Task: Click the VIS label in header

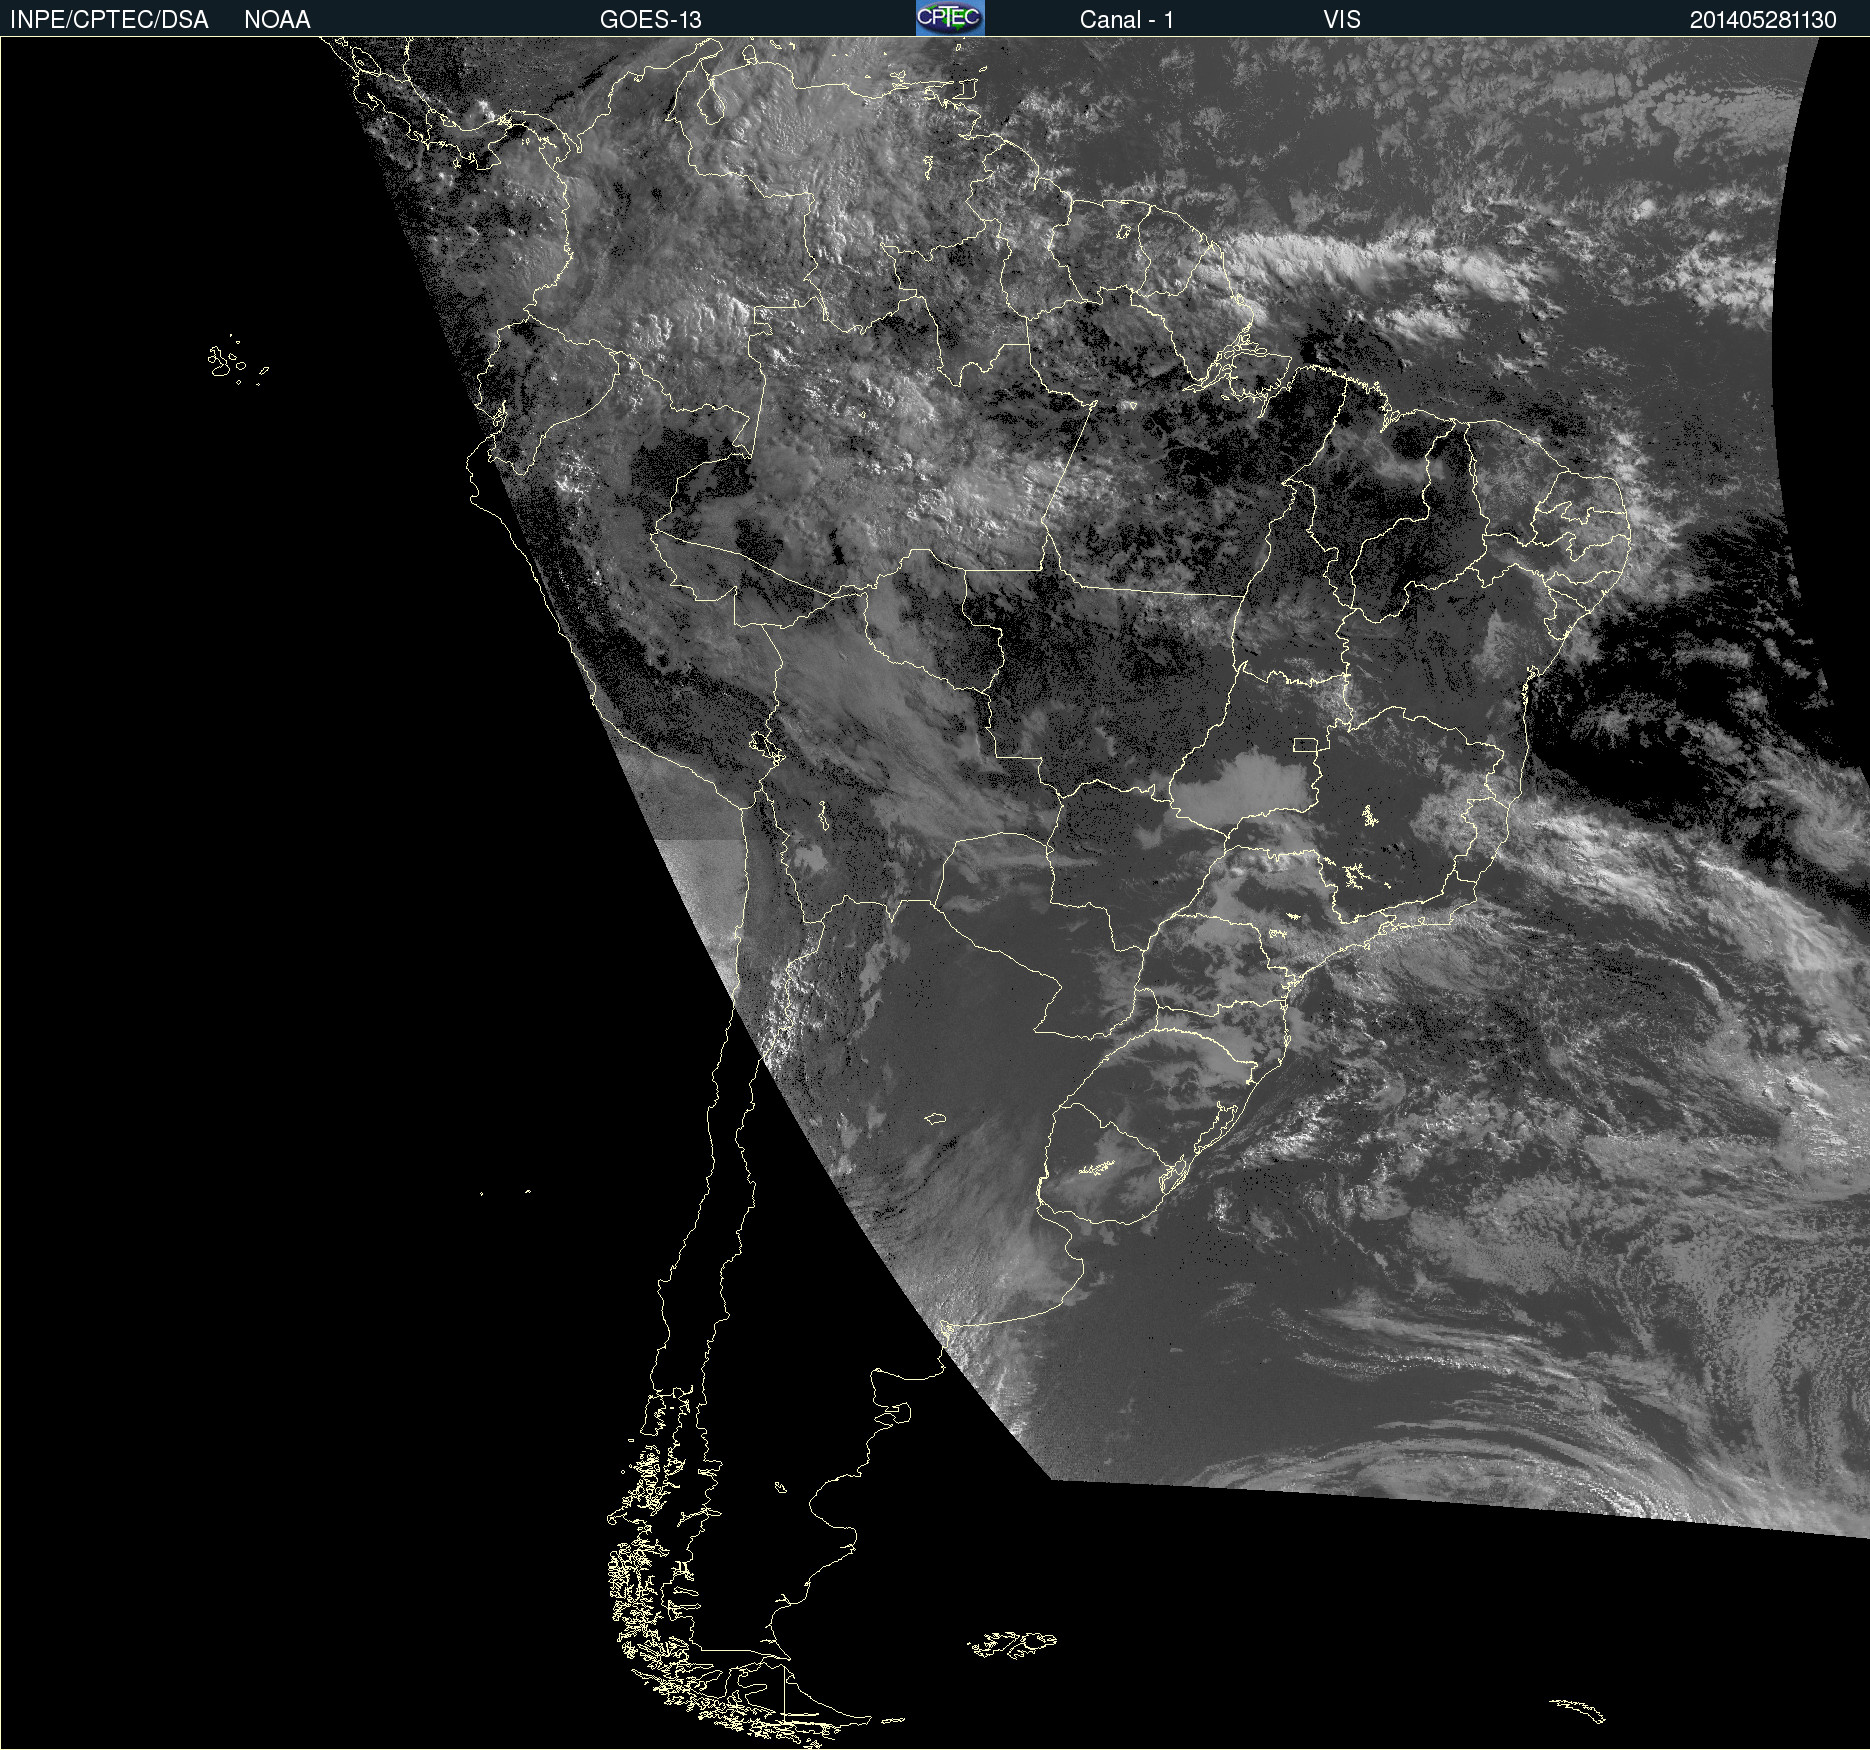Action: (x=1342, y=20)
